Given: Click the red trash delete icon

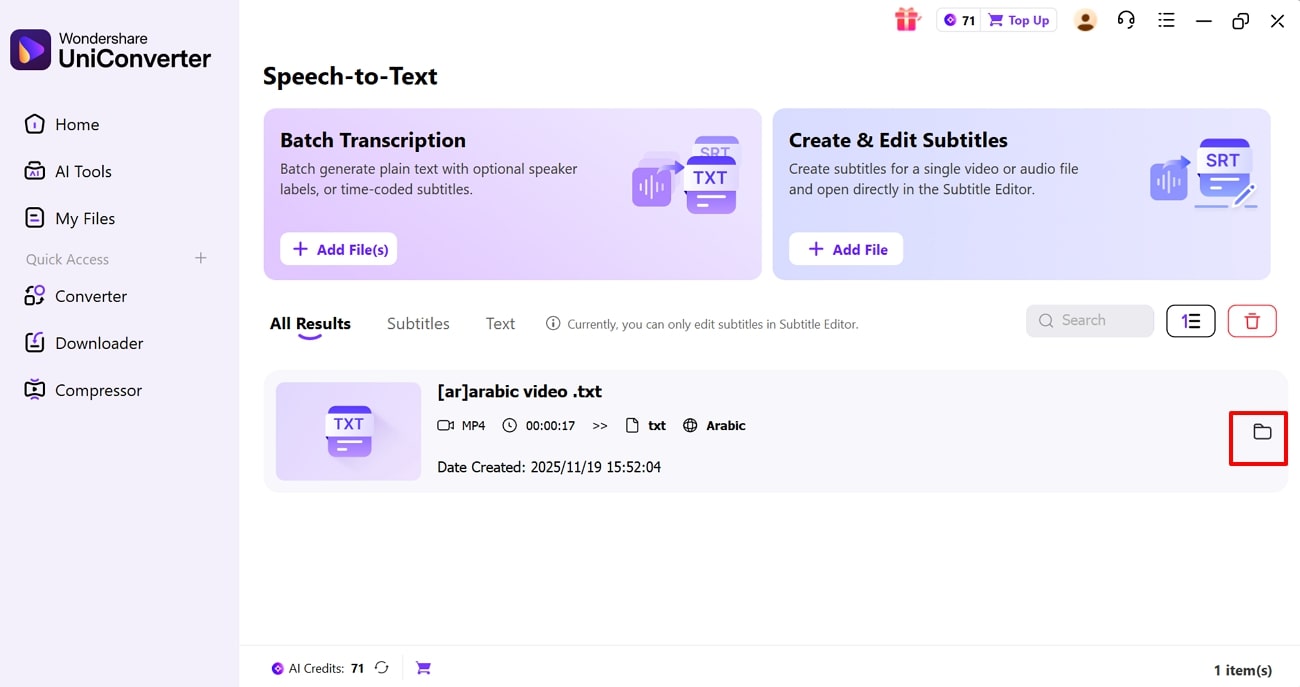Looking at the screenshot, I should 1252,321.
